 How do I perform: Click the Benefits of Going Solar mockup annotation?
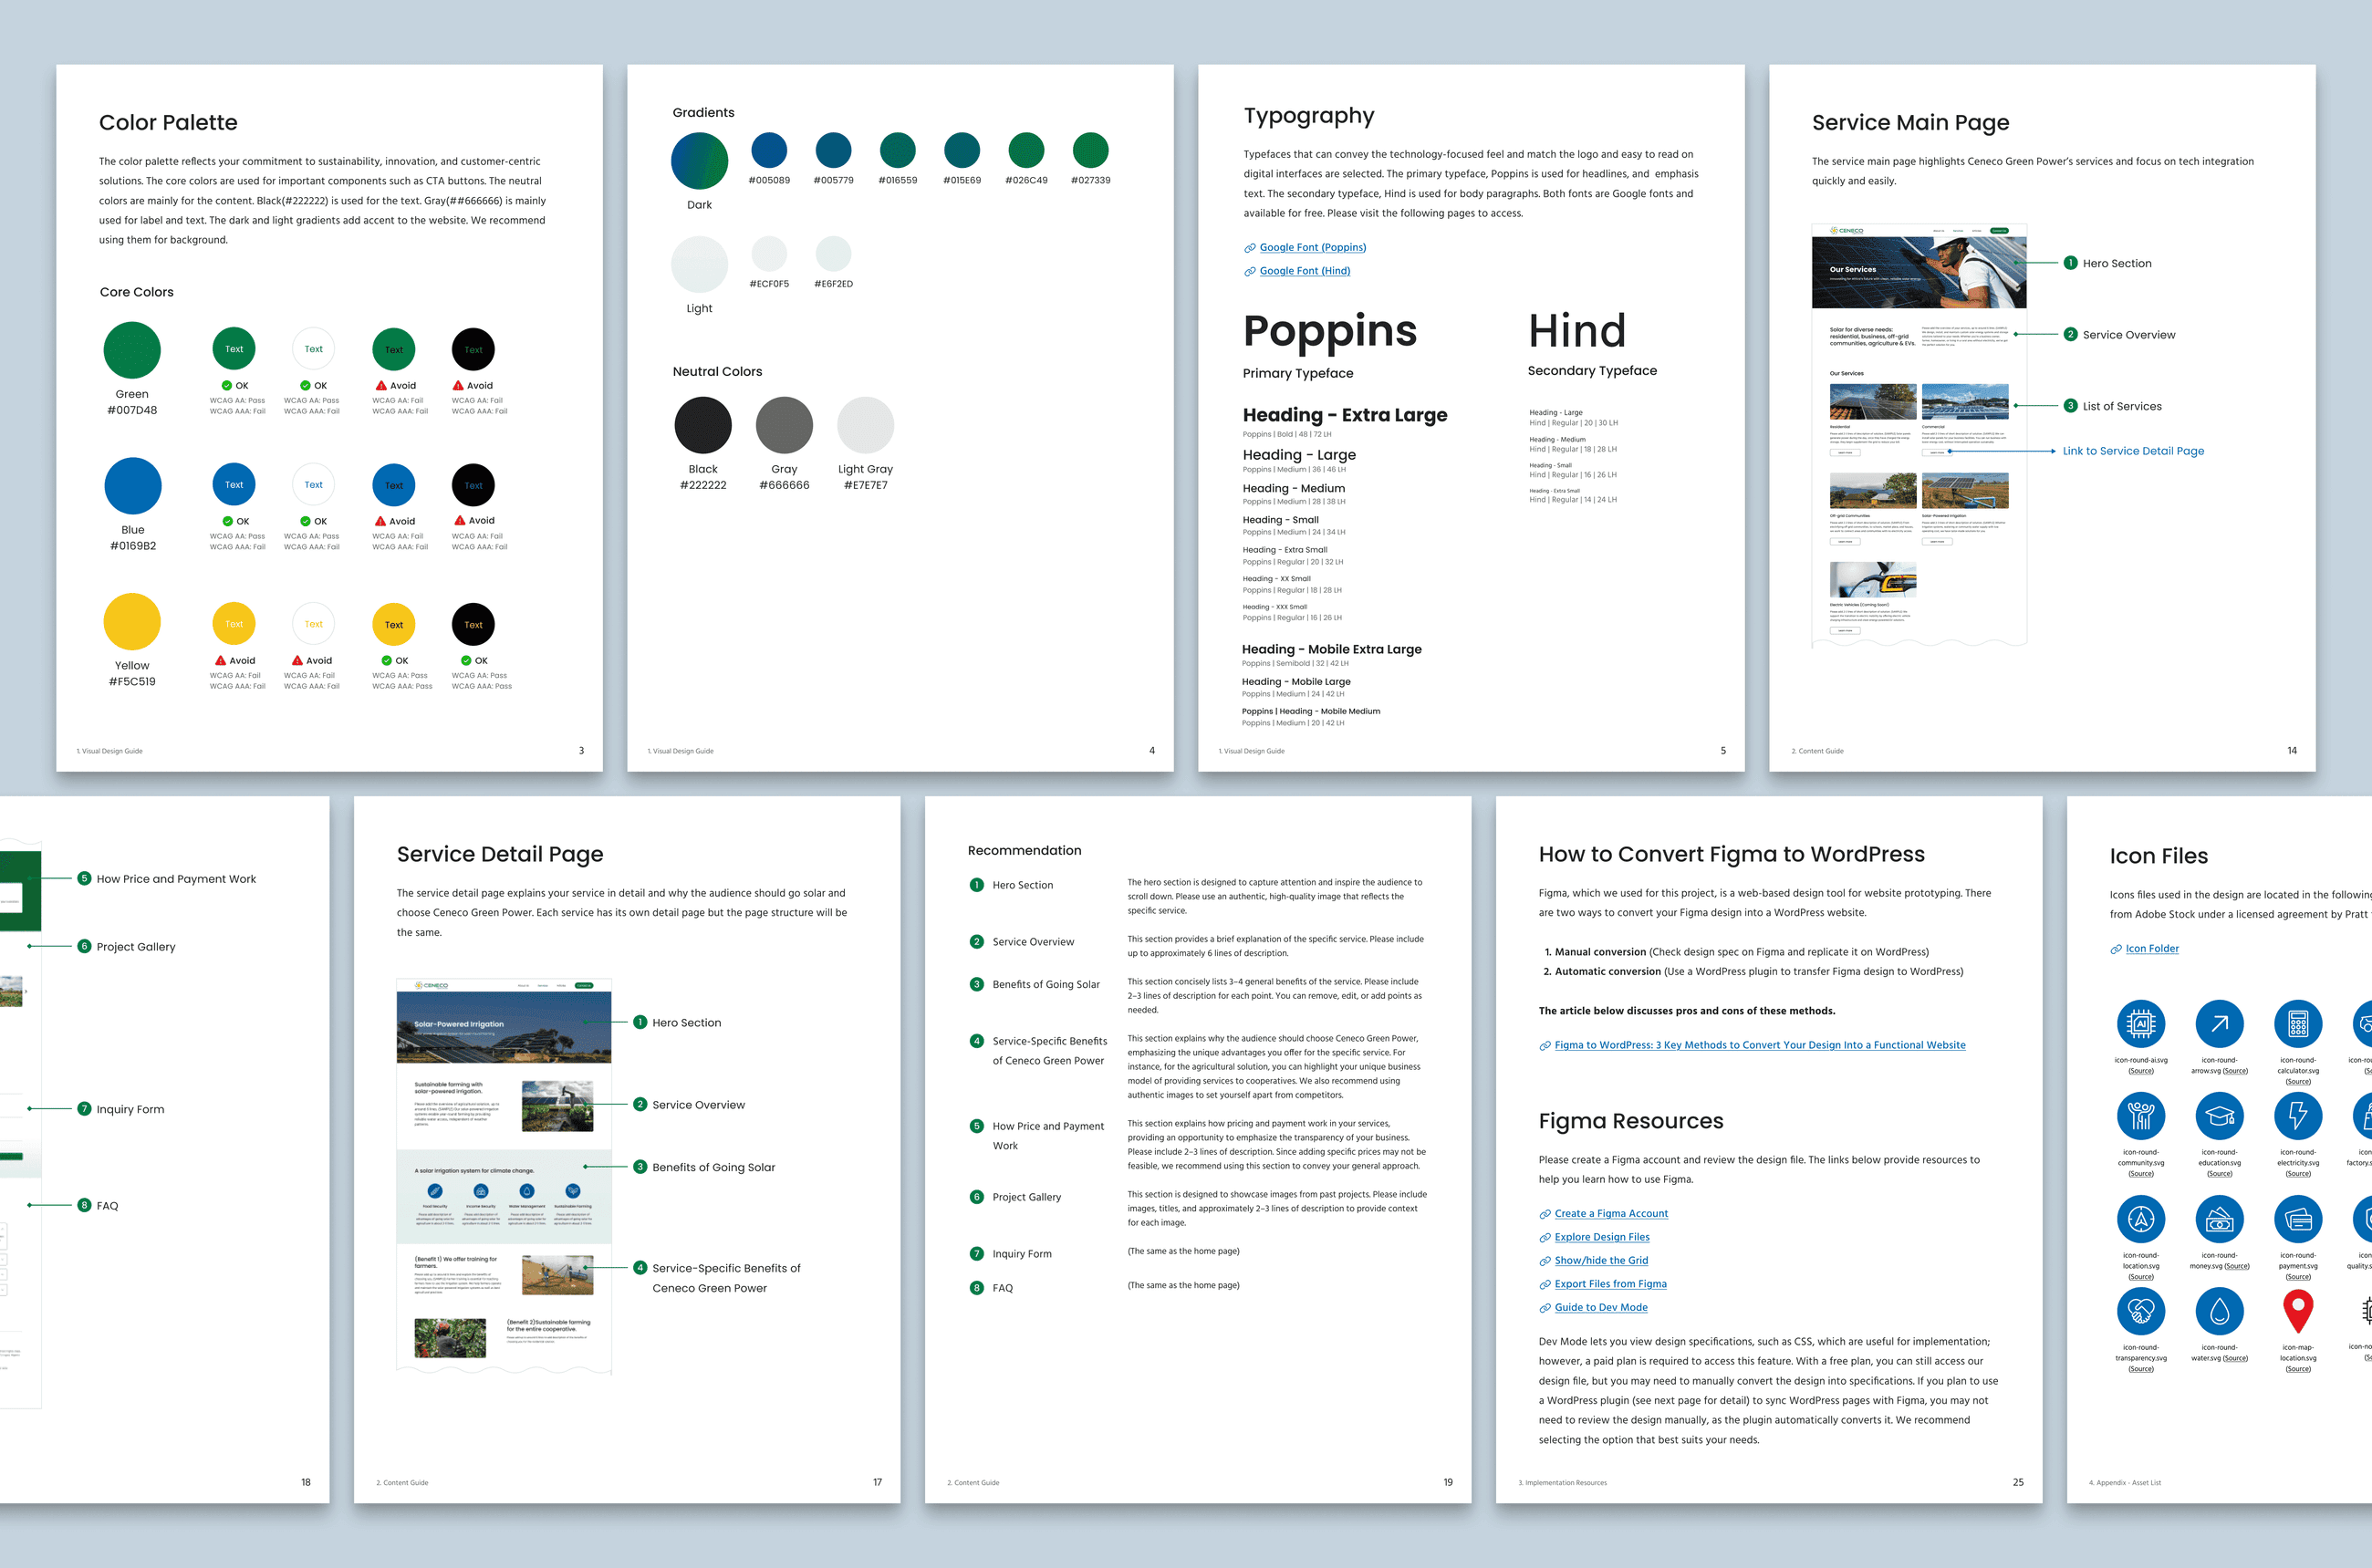[x=713, y=1167]
